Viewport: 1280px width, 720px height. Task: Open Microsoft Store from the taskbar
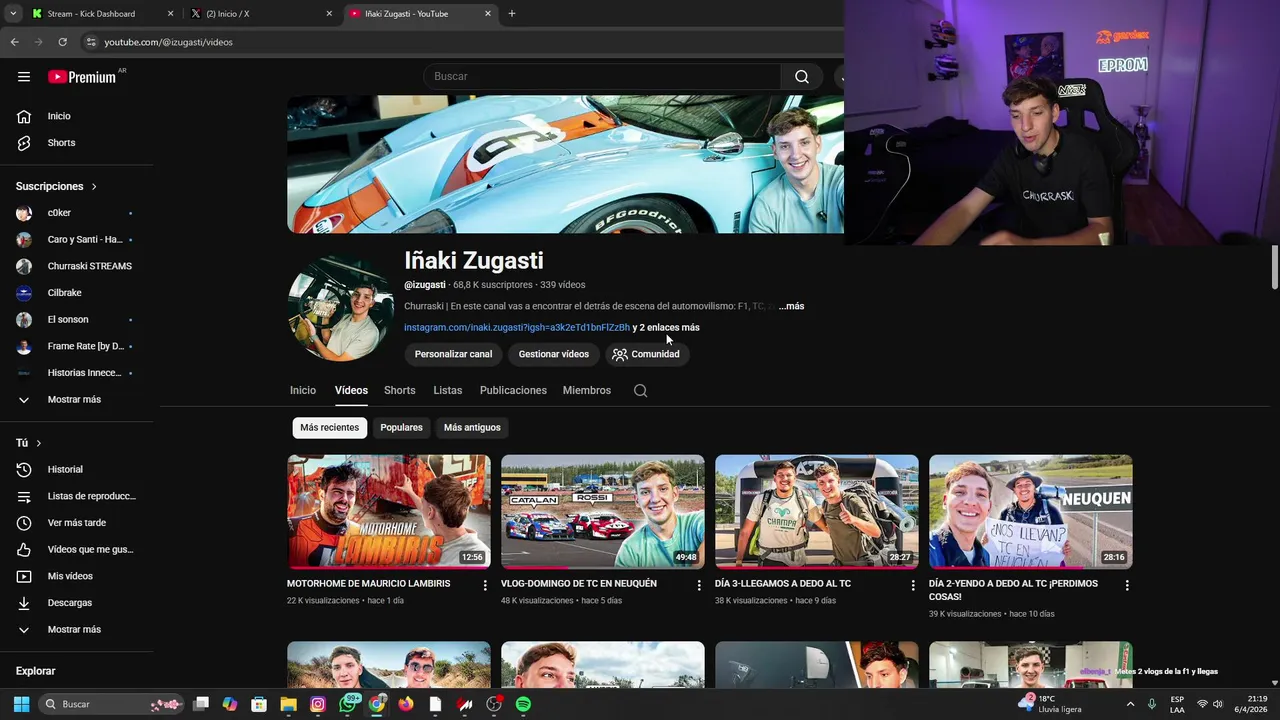[x=259, y=704]
